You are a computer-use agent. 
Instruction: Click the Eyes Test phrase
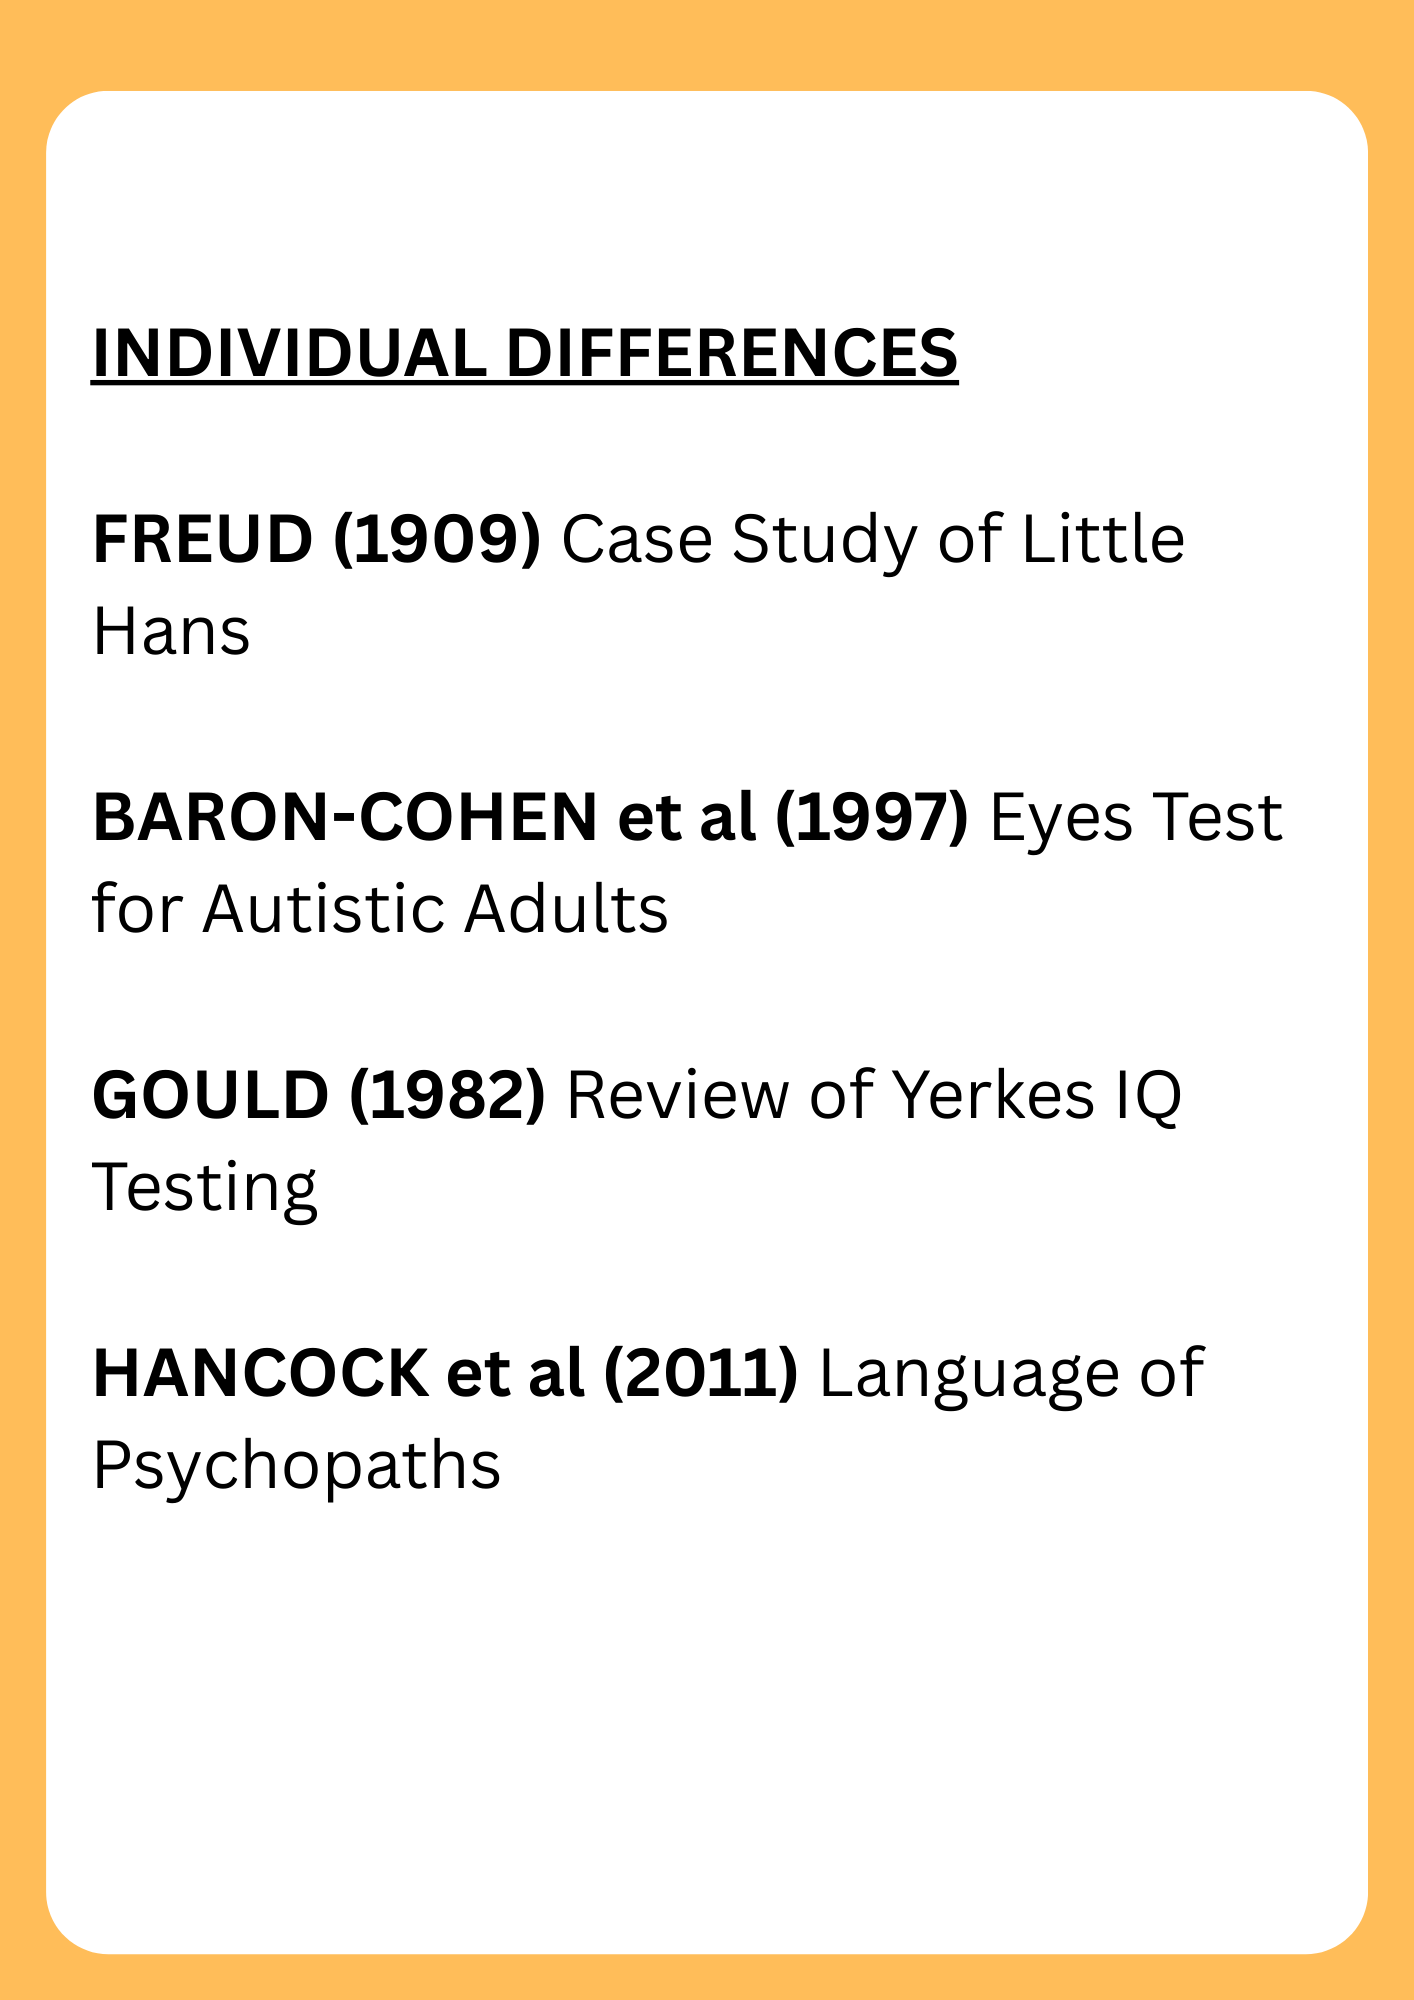tap(1136, 819)
